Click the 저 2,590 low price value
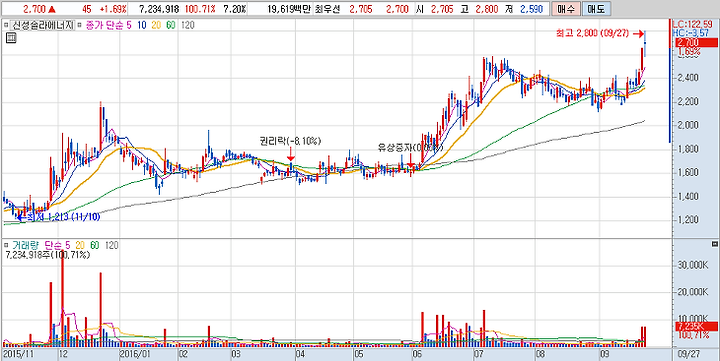The image size is (720, 361). pyautogui.click(x=533, y=9)
